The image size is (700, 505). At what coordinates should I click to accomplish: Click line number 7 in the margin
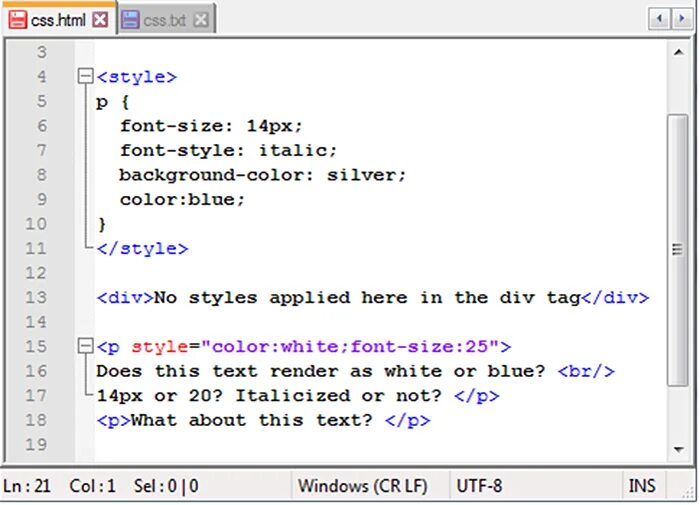coord(41,150)
